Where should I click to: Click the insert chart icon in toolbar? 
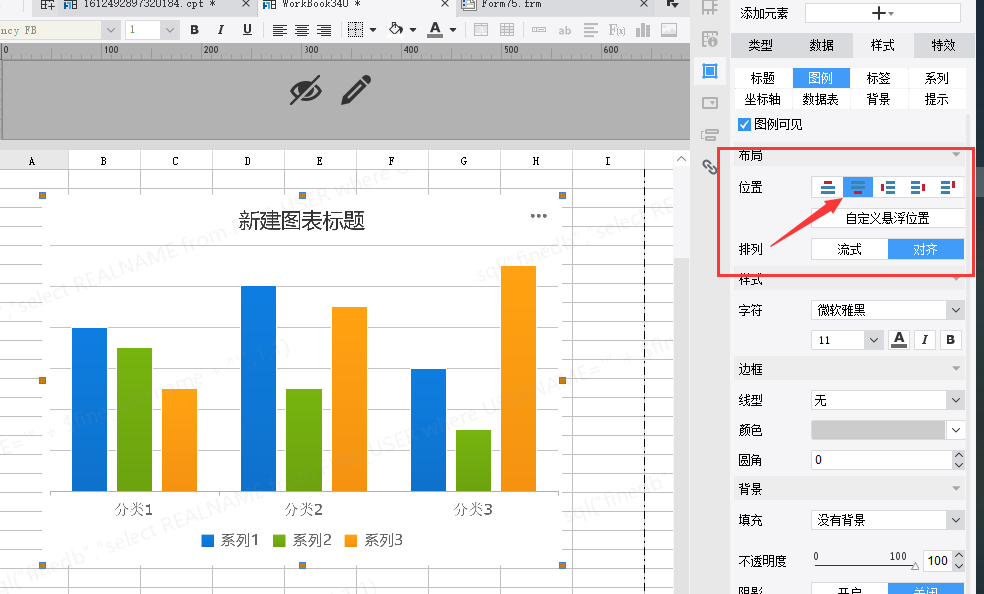pyautogui.click(x=643, y=29)
